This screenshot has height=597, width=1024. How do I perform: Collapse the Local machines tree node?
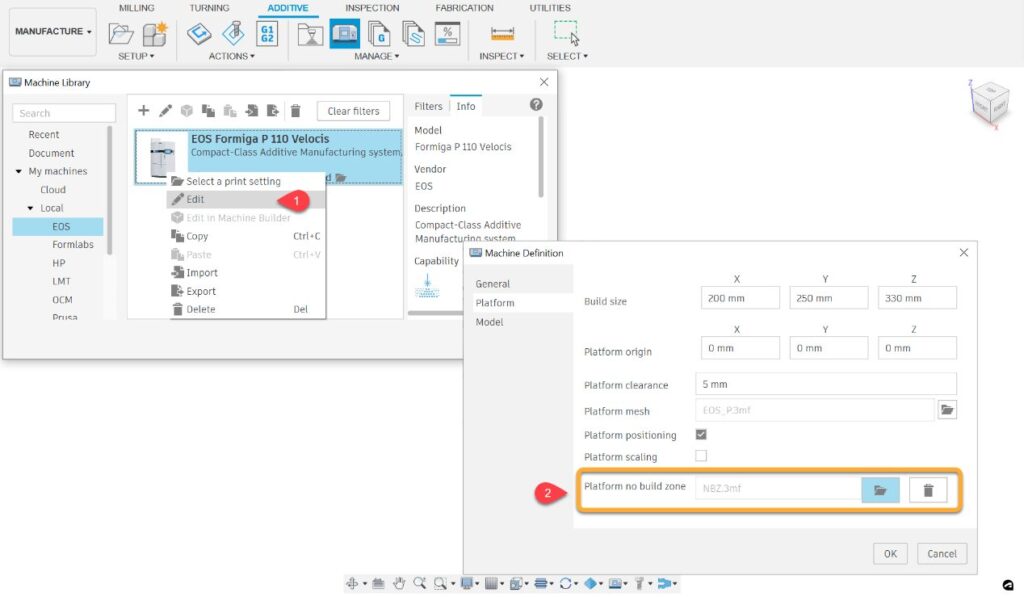[32, 207]
